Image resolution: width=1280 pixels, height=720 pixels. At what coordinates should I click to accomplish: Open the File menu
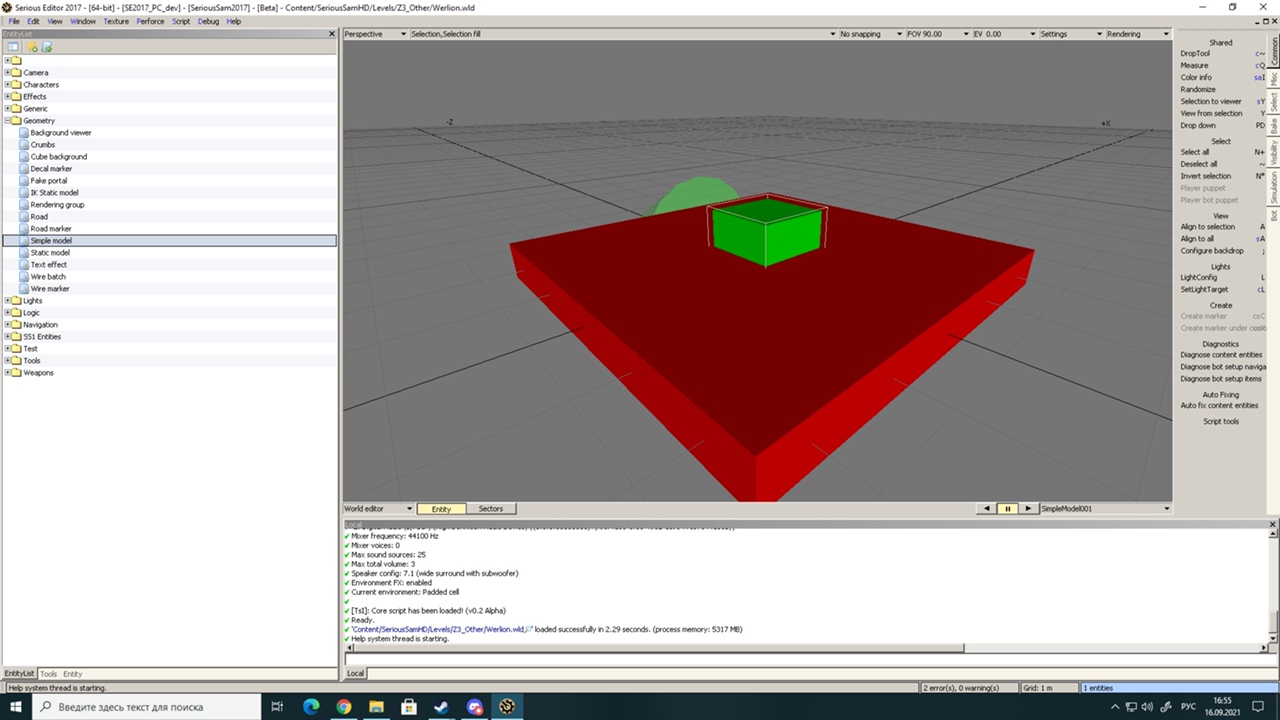(x=14, y=21)
